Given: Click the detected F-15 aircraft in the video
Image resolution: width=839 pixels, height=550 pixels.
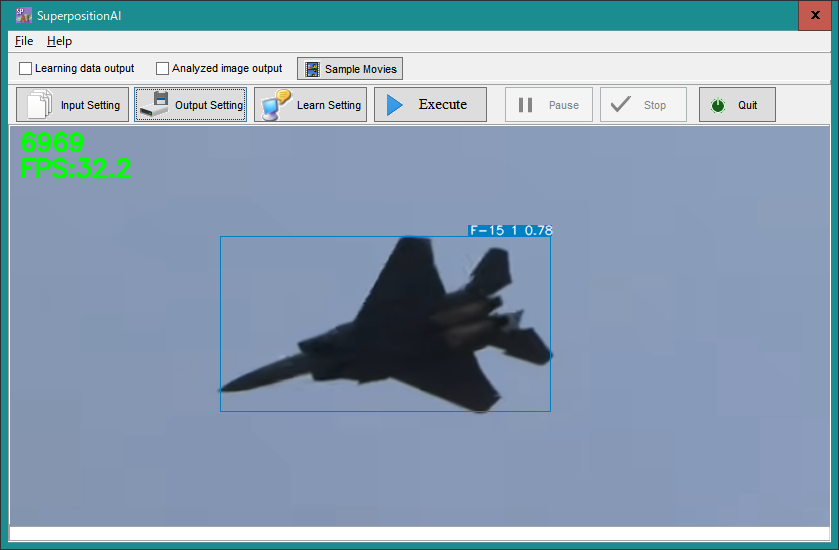Looking at the screenshot, I should click(x=385, y=324).
